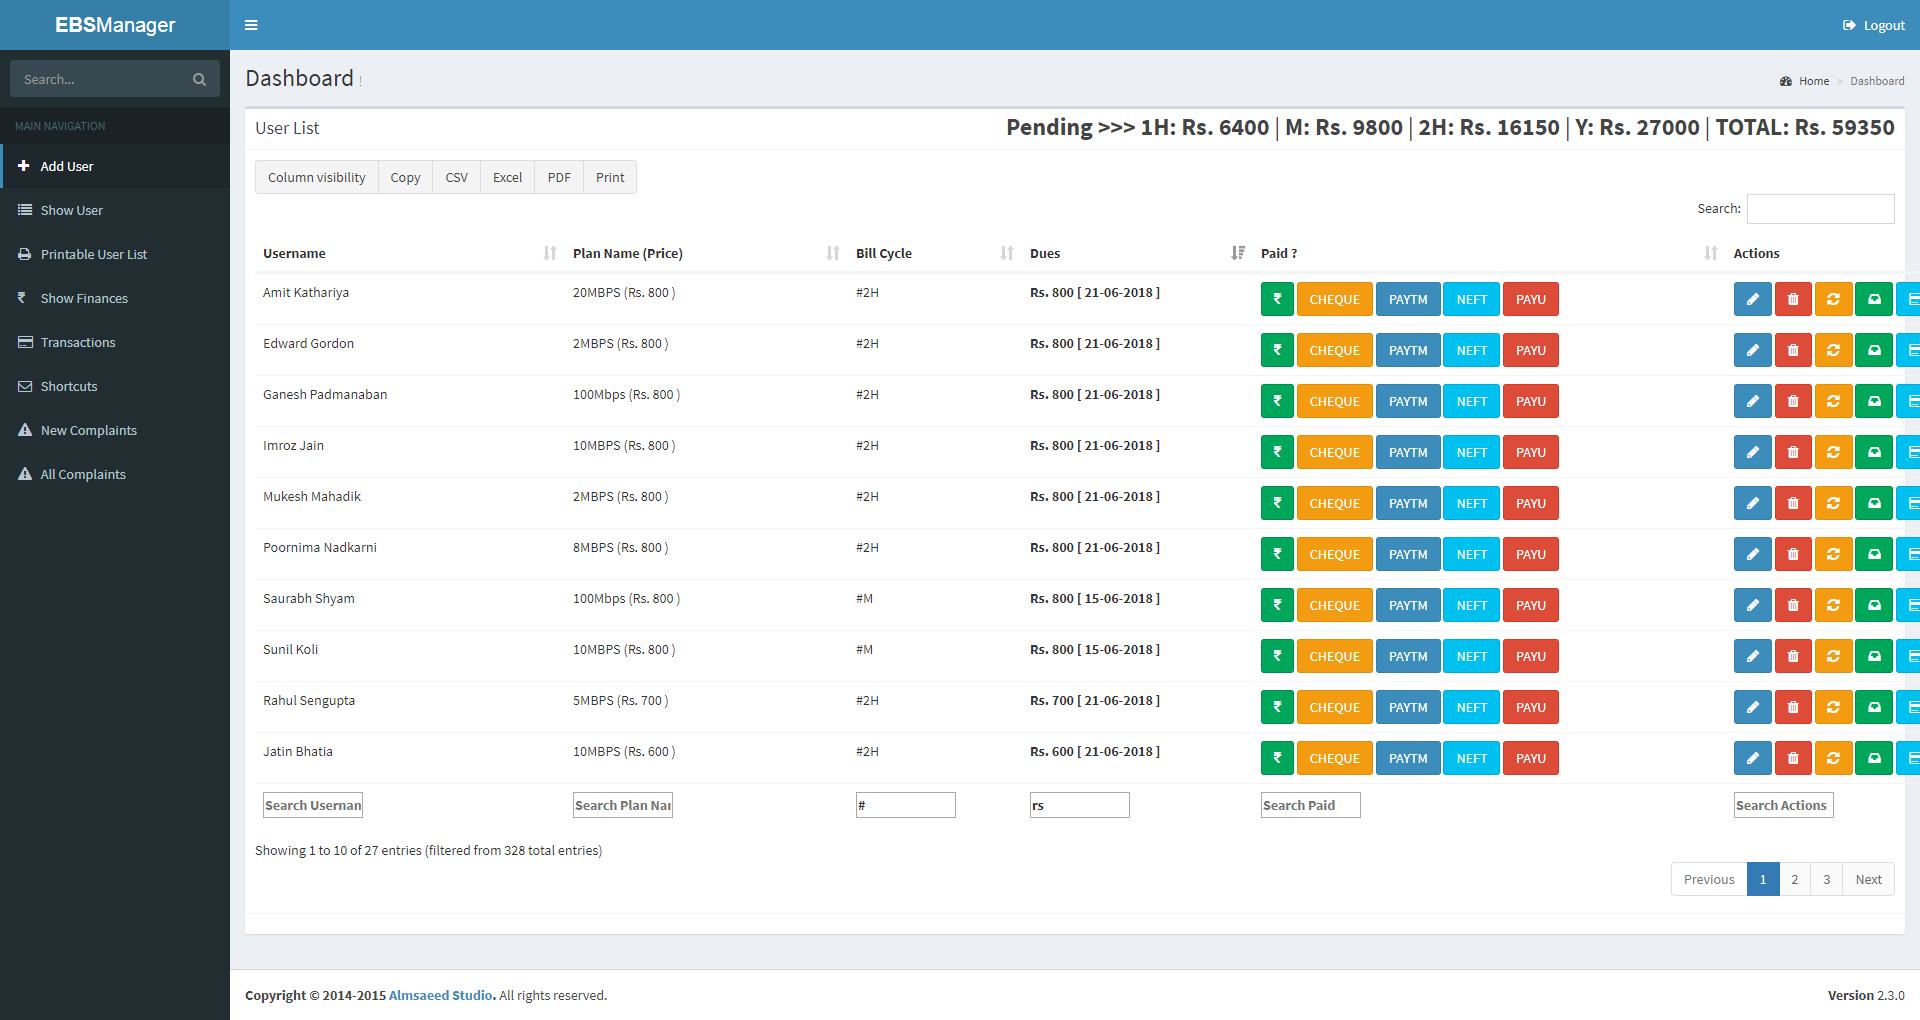Mark Edward Gordon paid by PAYTM
The height and width of the screenshot is (1020, 1920).
pos(1408,350)
